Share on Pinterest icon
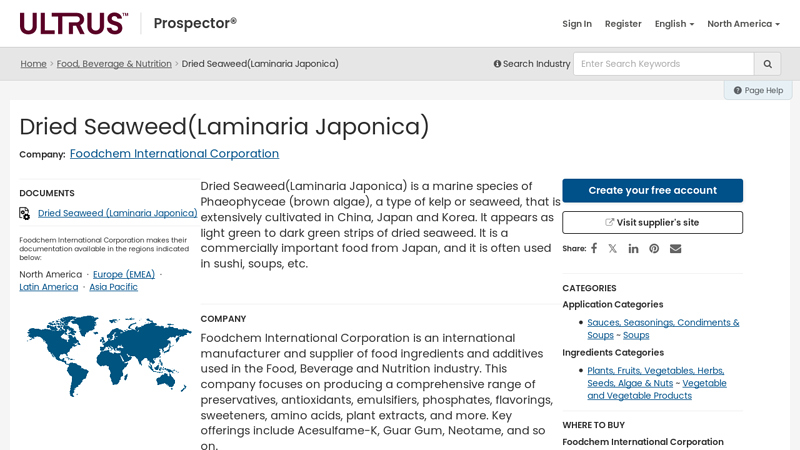Image resolution: width=800 pixels, height=450 pixels. (654, 248)
